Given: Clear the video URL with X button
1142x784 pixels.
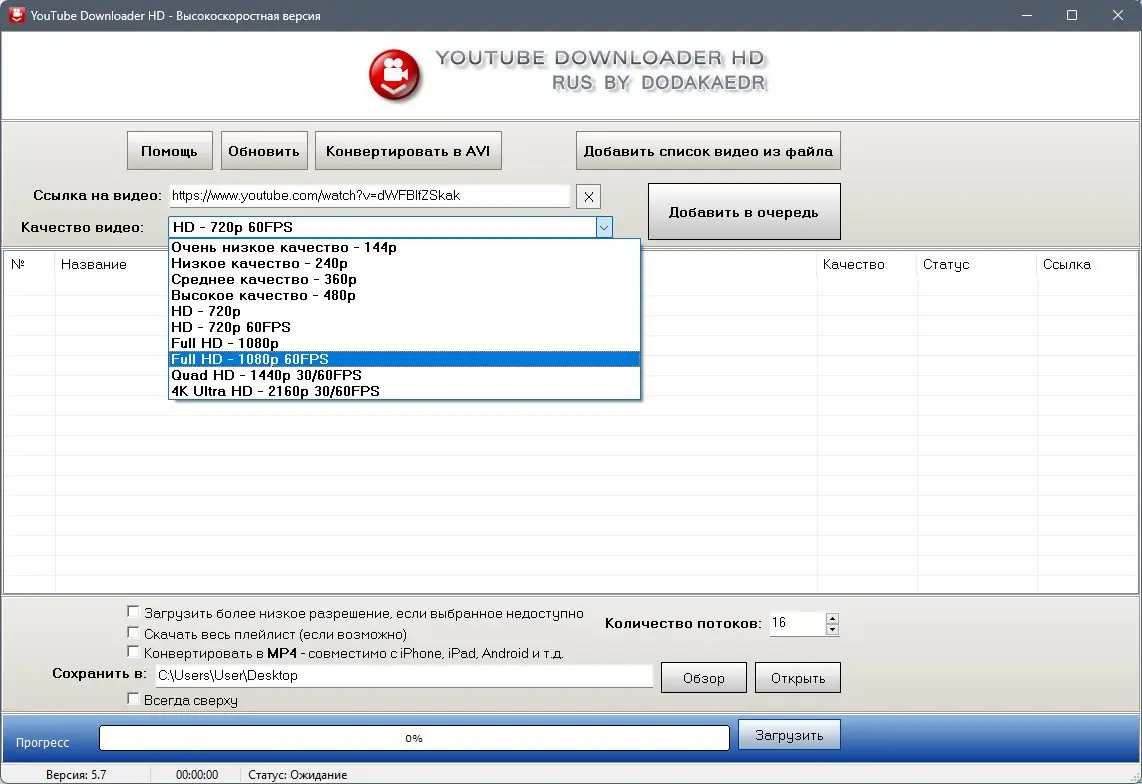Looking at the screenshot, I should click(588, 197).
